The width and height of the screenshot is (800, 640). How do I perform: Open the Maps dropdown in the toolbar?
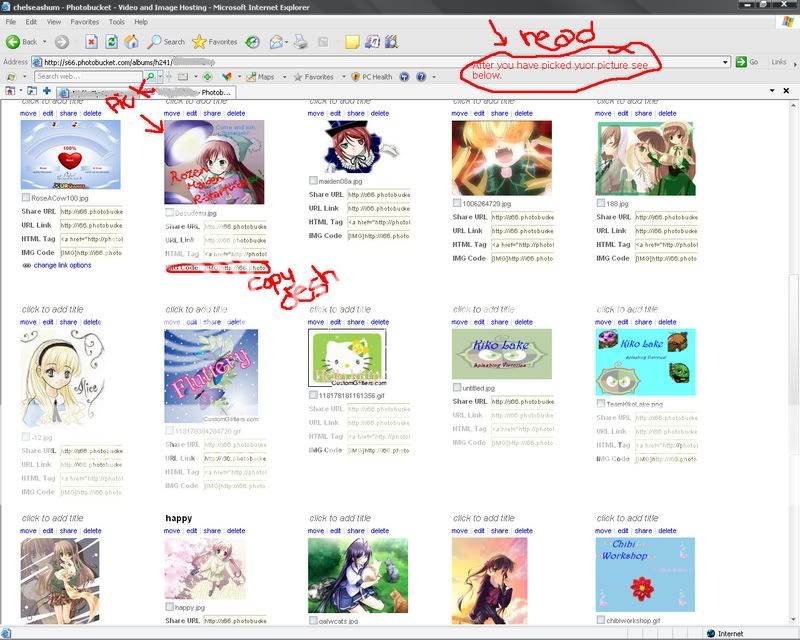point(263,77)
